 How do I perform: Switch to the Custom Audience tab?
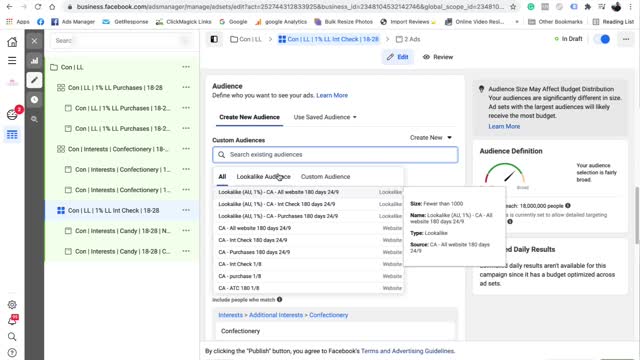click(x=325, y=177)
